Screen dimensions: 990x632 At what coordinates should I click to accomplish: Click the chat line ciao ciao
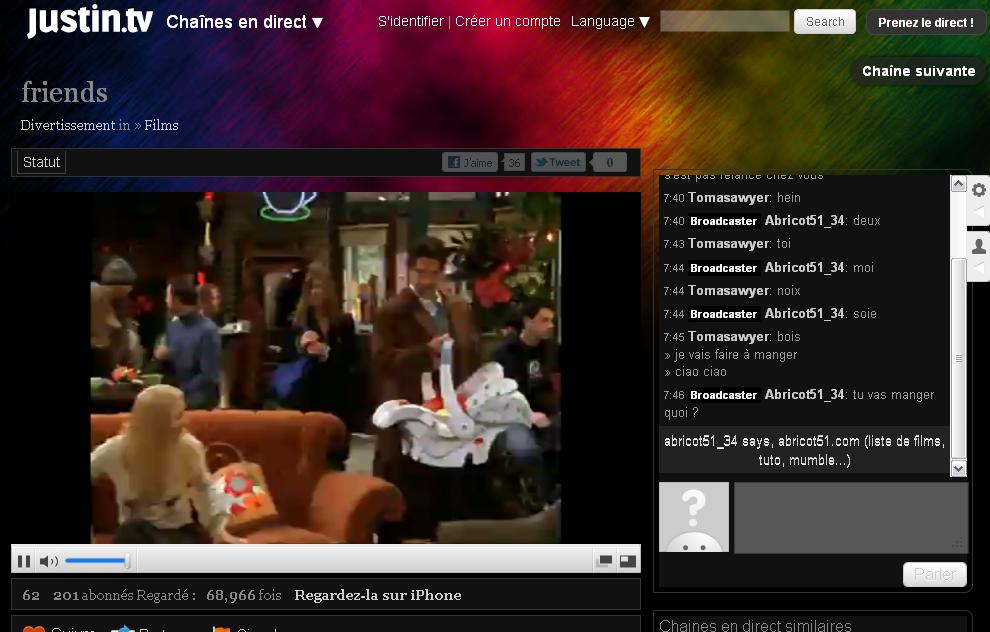695,372
